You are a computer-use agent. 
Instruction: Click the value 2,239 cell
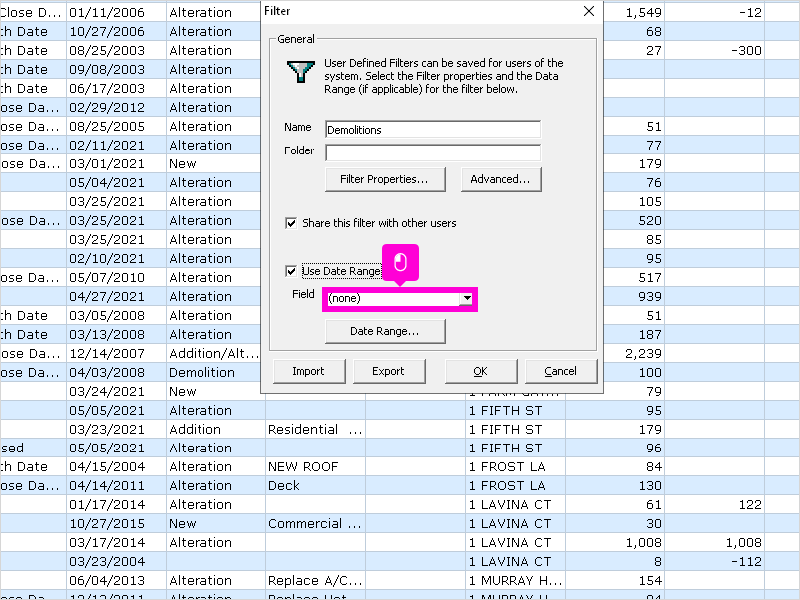(x=634, y=354)
